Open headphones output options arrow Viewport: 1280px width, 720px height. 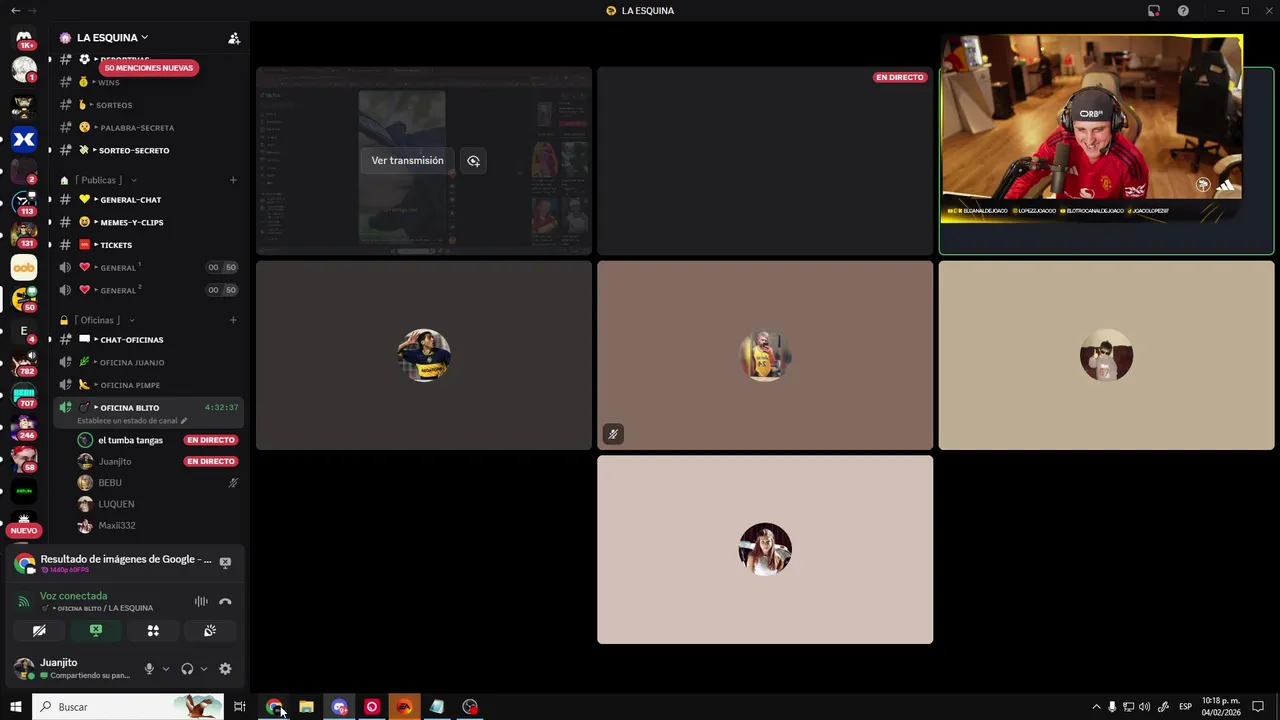click(204, 669)
